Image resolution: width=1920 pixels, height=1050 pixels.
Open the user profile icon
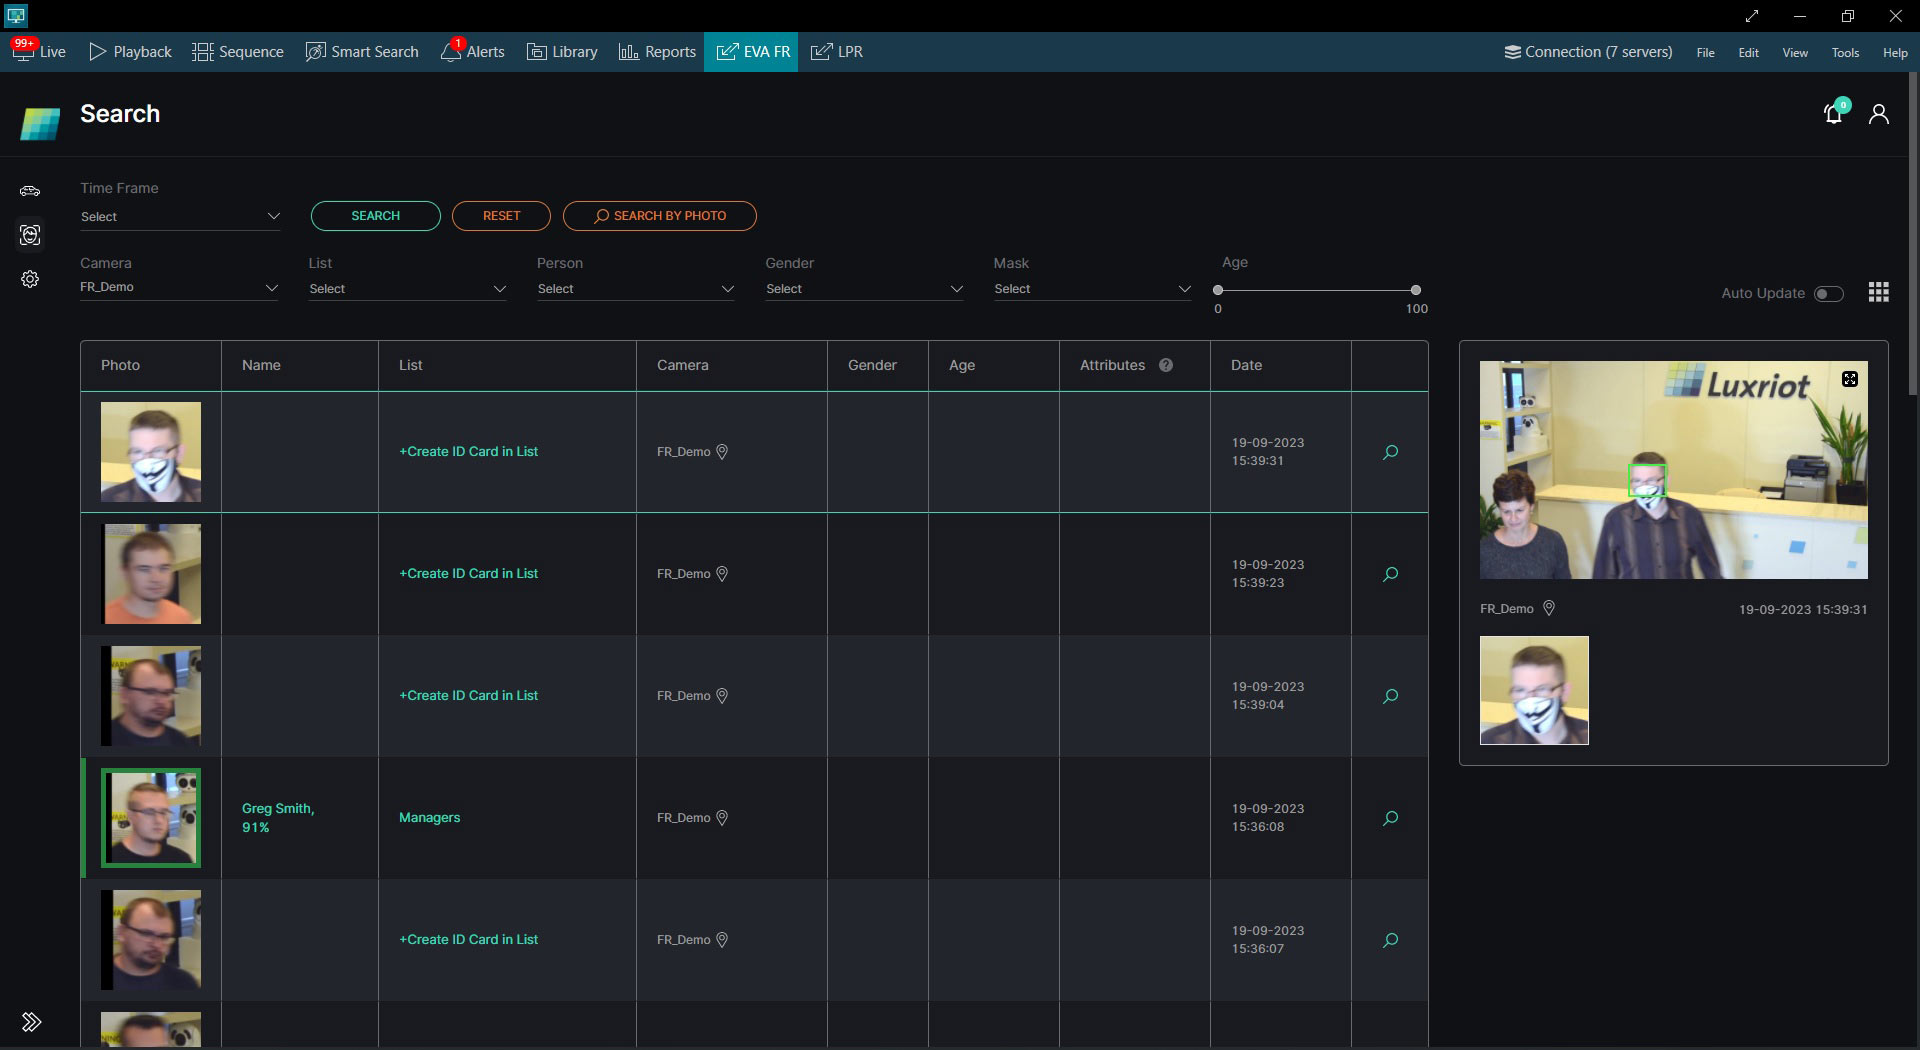pos(1879,114)
